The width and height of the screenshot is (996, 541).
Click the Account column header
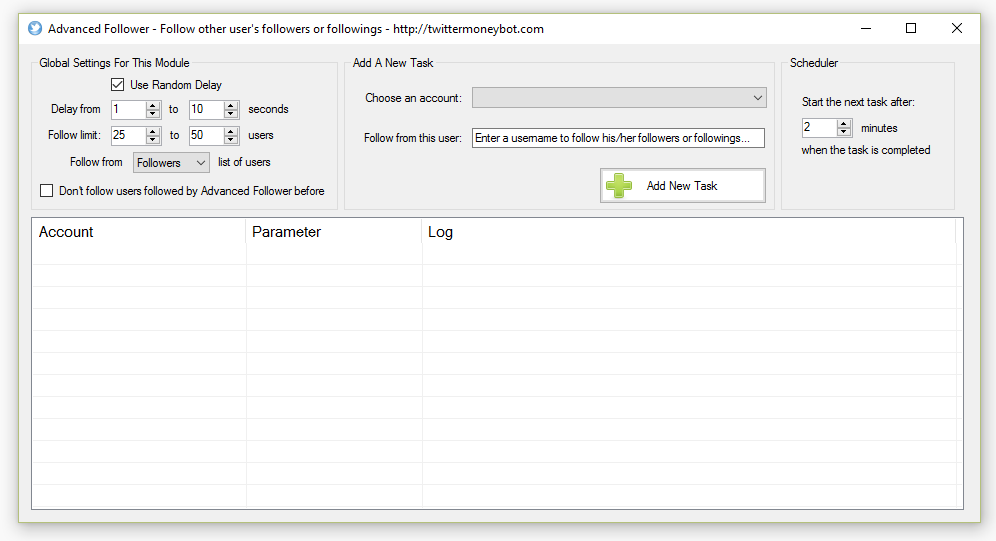[138, 232]
